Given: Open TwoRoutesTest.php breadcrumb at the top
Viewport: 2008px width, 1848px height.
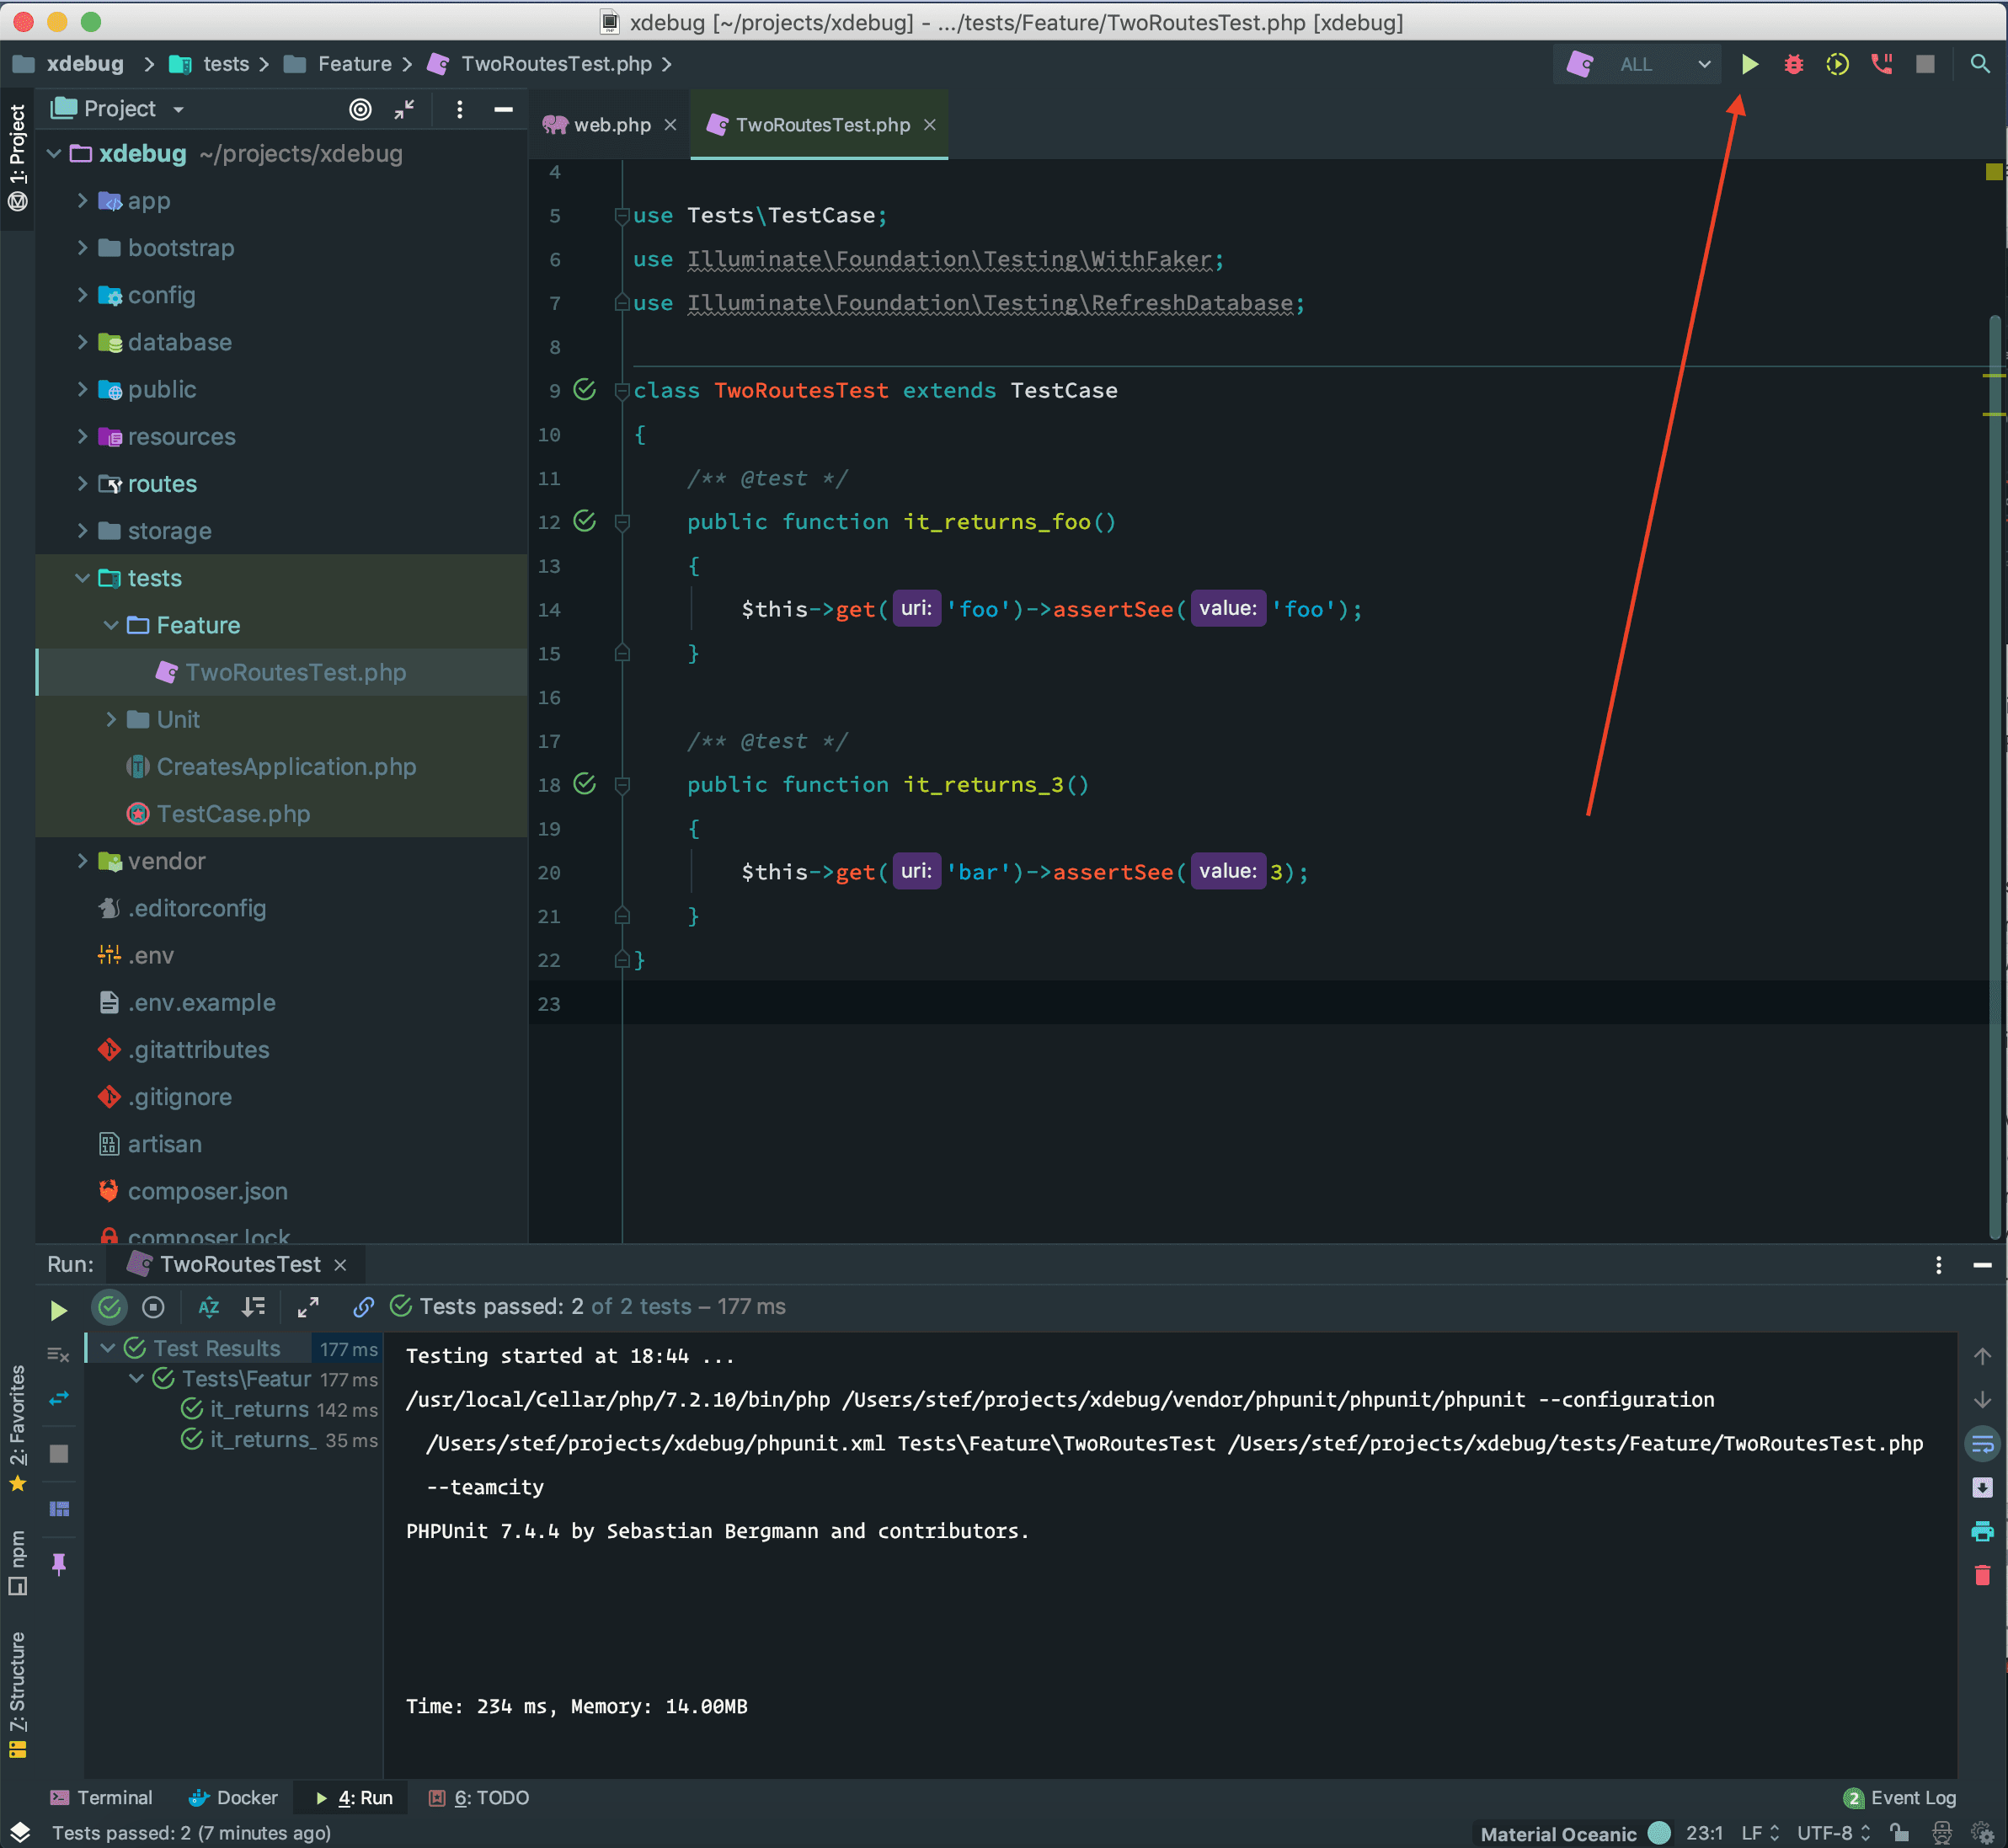Looking at the screenshot, I should pos(556,63).
